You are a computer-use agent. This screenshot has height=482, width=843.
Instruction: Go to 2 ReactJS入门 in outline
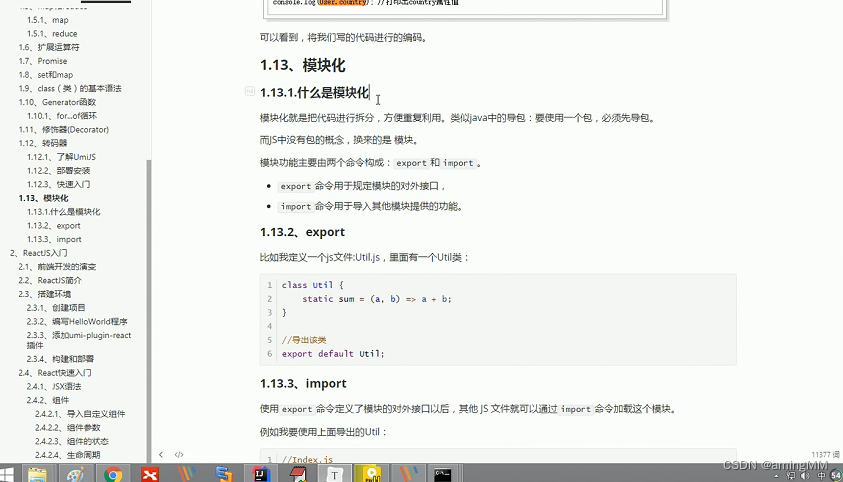39,253
